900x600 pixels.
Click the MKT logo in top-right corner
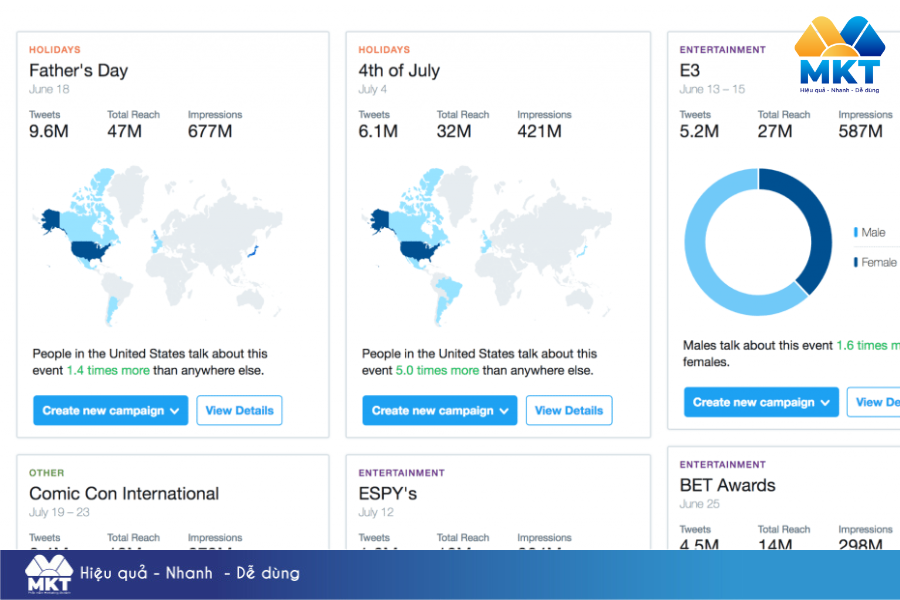click(839, 56)
